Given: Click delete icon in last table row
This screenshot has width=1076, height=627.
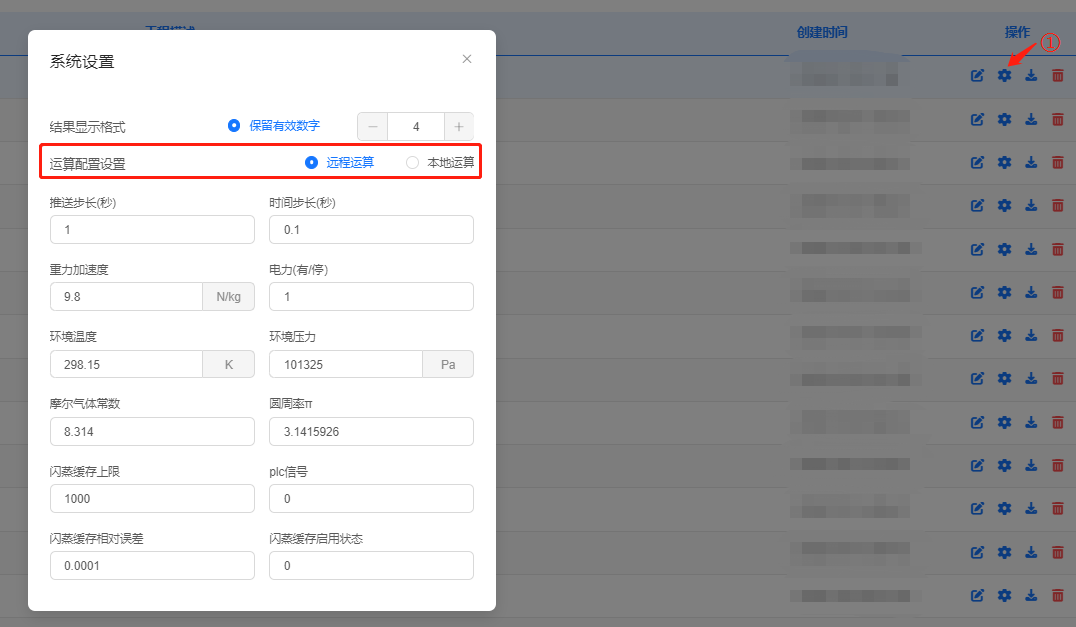Looking at the screenshot, I should (1058, 595).
